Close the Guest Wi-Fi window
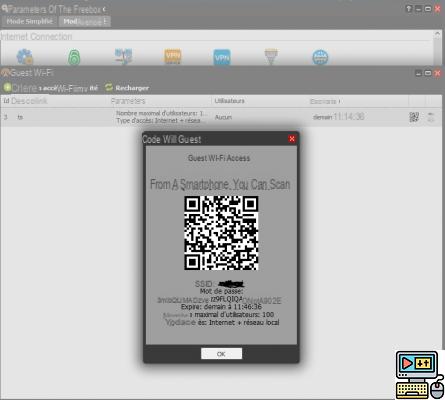 pos(438,73)
